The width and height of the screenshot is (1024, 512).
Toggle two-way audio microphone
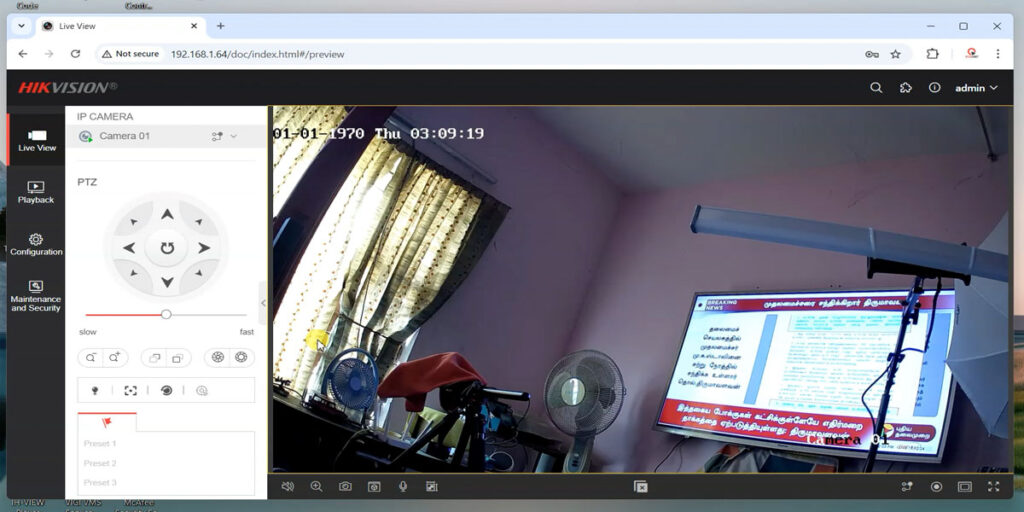(x=403, y=486)
